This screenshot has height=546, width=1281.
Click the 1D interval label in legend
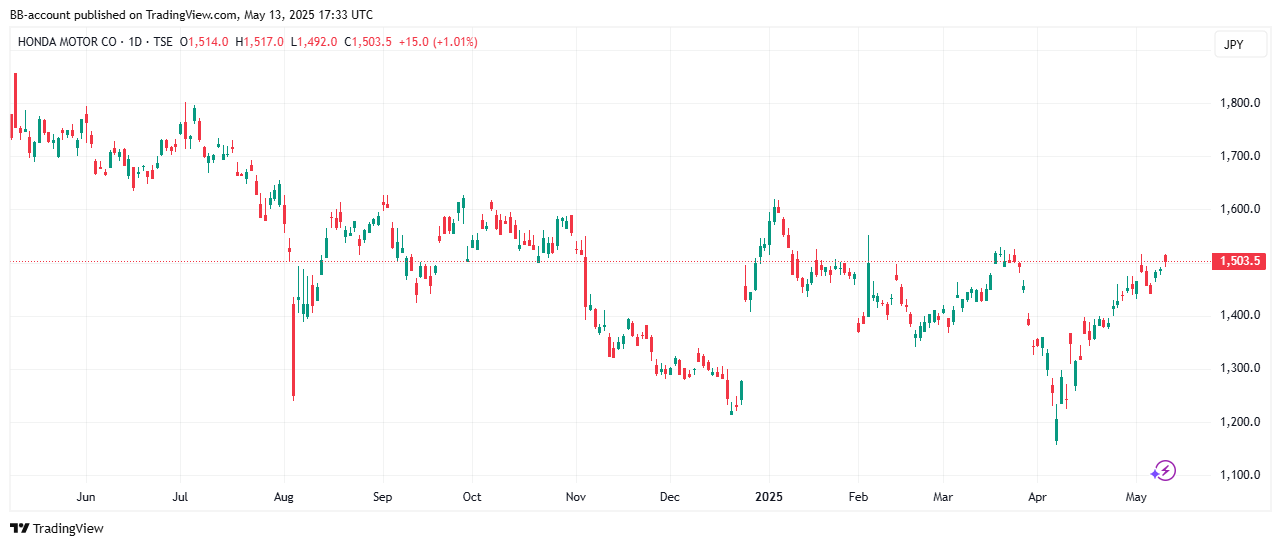[133, 42]
